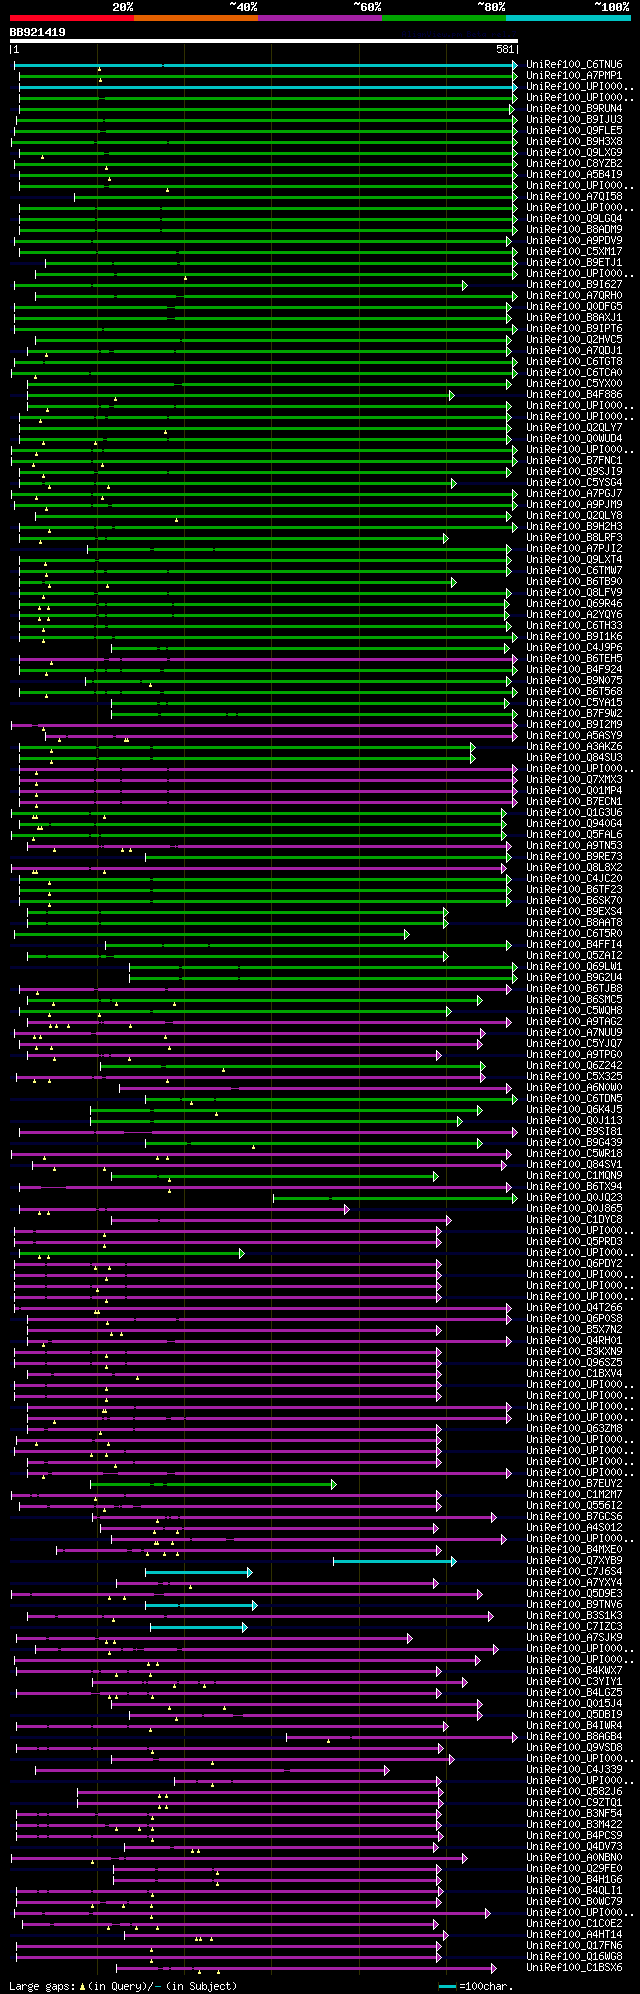Select UniRef100_C7J6S4 label
This screenshot has height=1994, width=640.
[574, 1572]
